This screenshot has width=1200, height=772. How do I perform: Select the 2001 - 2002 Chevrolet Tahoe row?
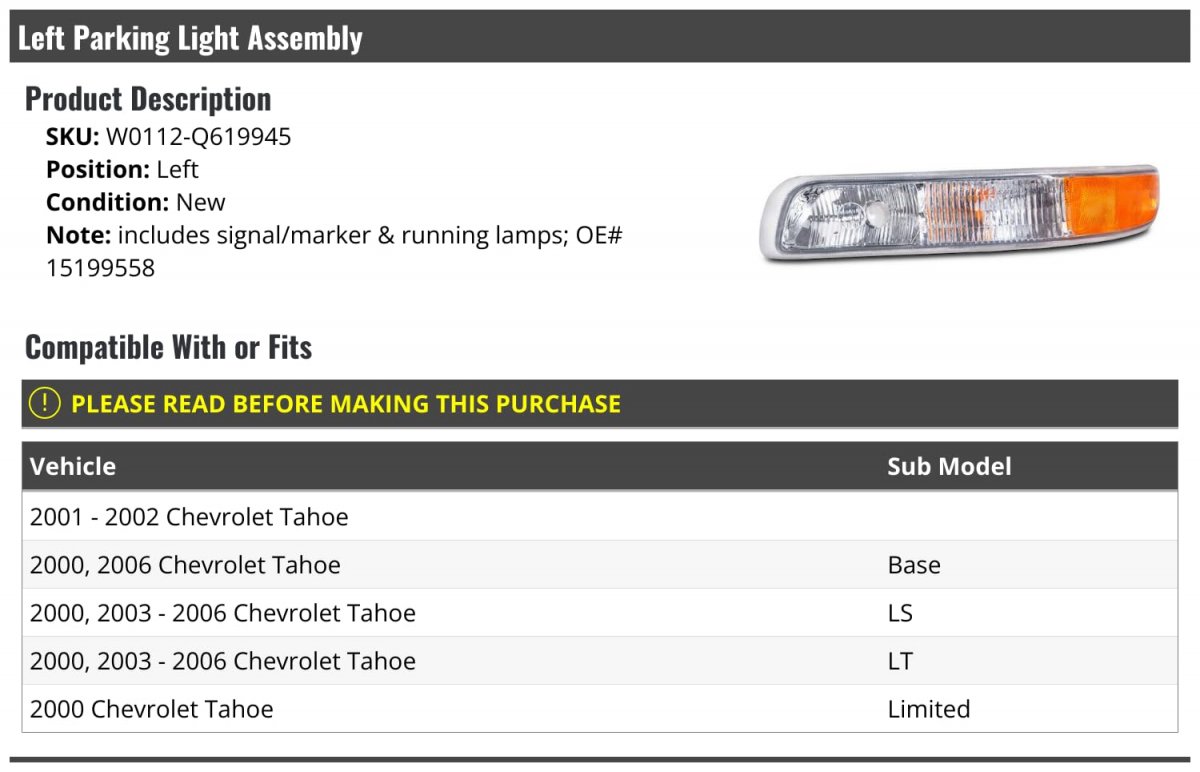click(x=189, y=517)
